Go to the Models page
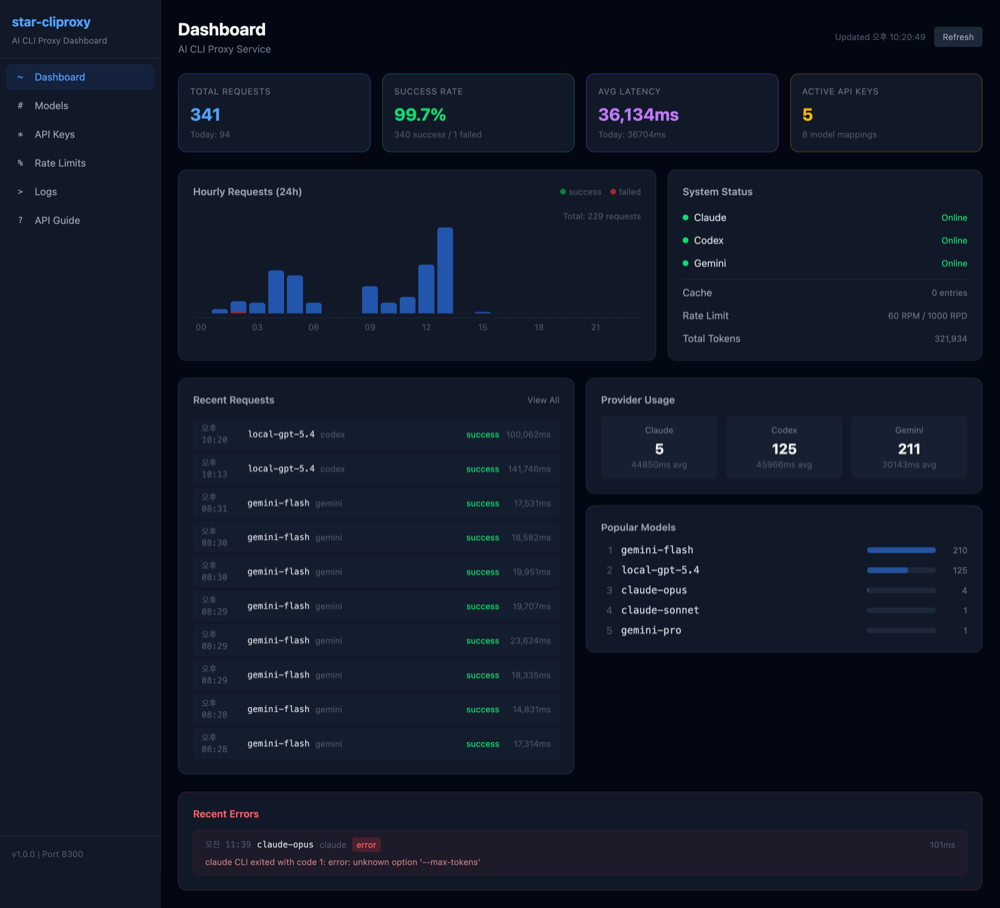Screen dimensions: 1000x908 coord(80,106)
